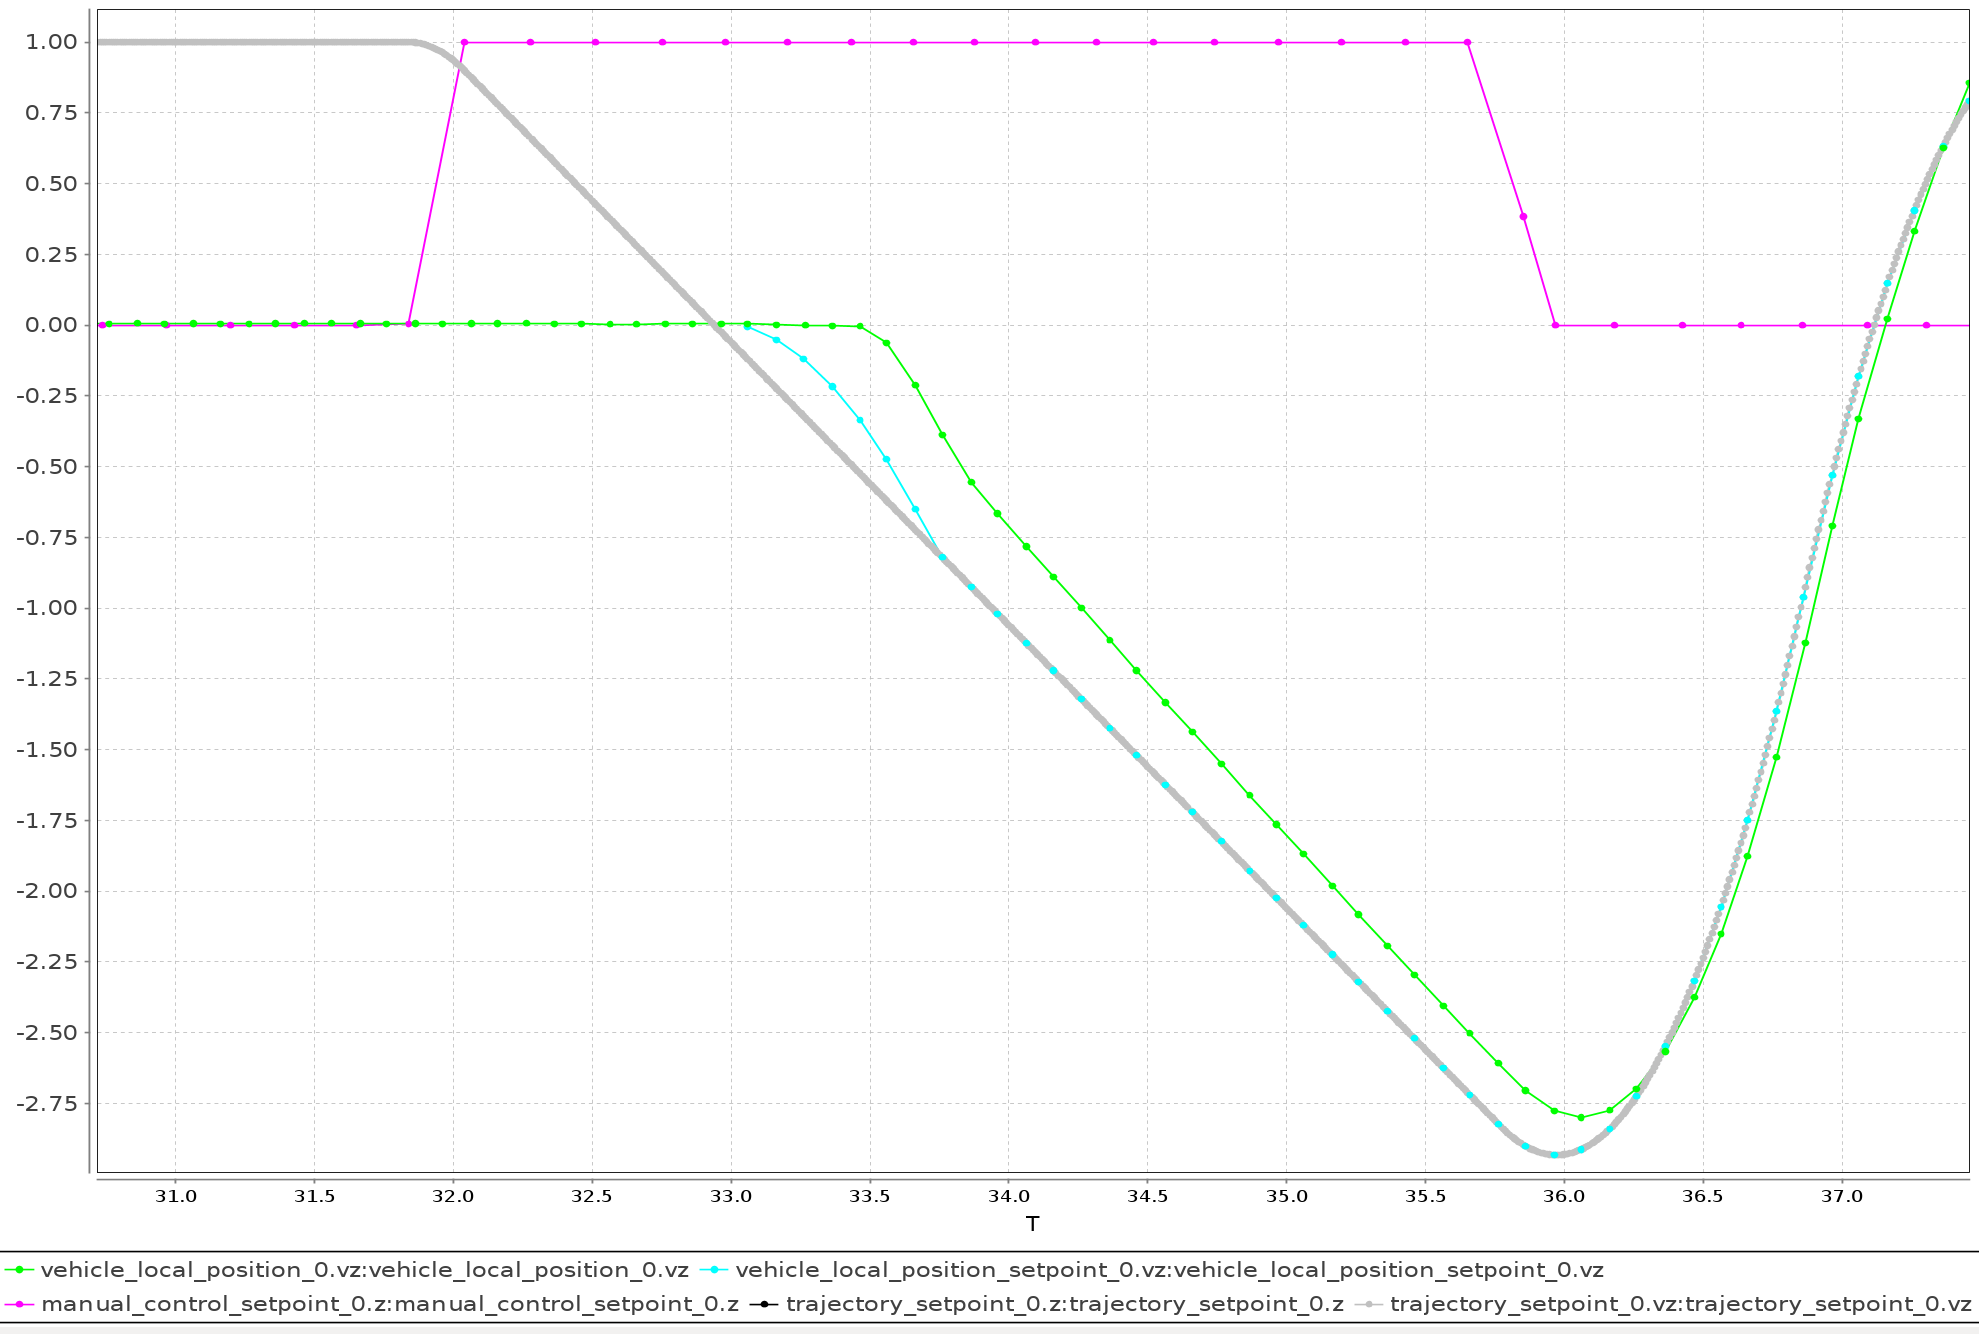
Task: Click the 1.00 label on Y axis
Action: [x=51, y=42]
